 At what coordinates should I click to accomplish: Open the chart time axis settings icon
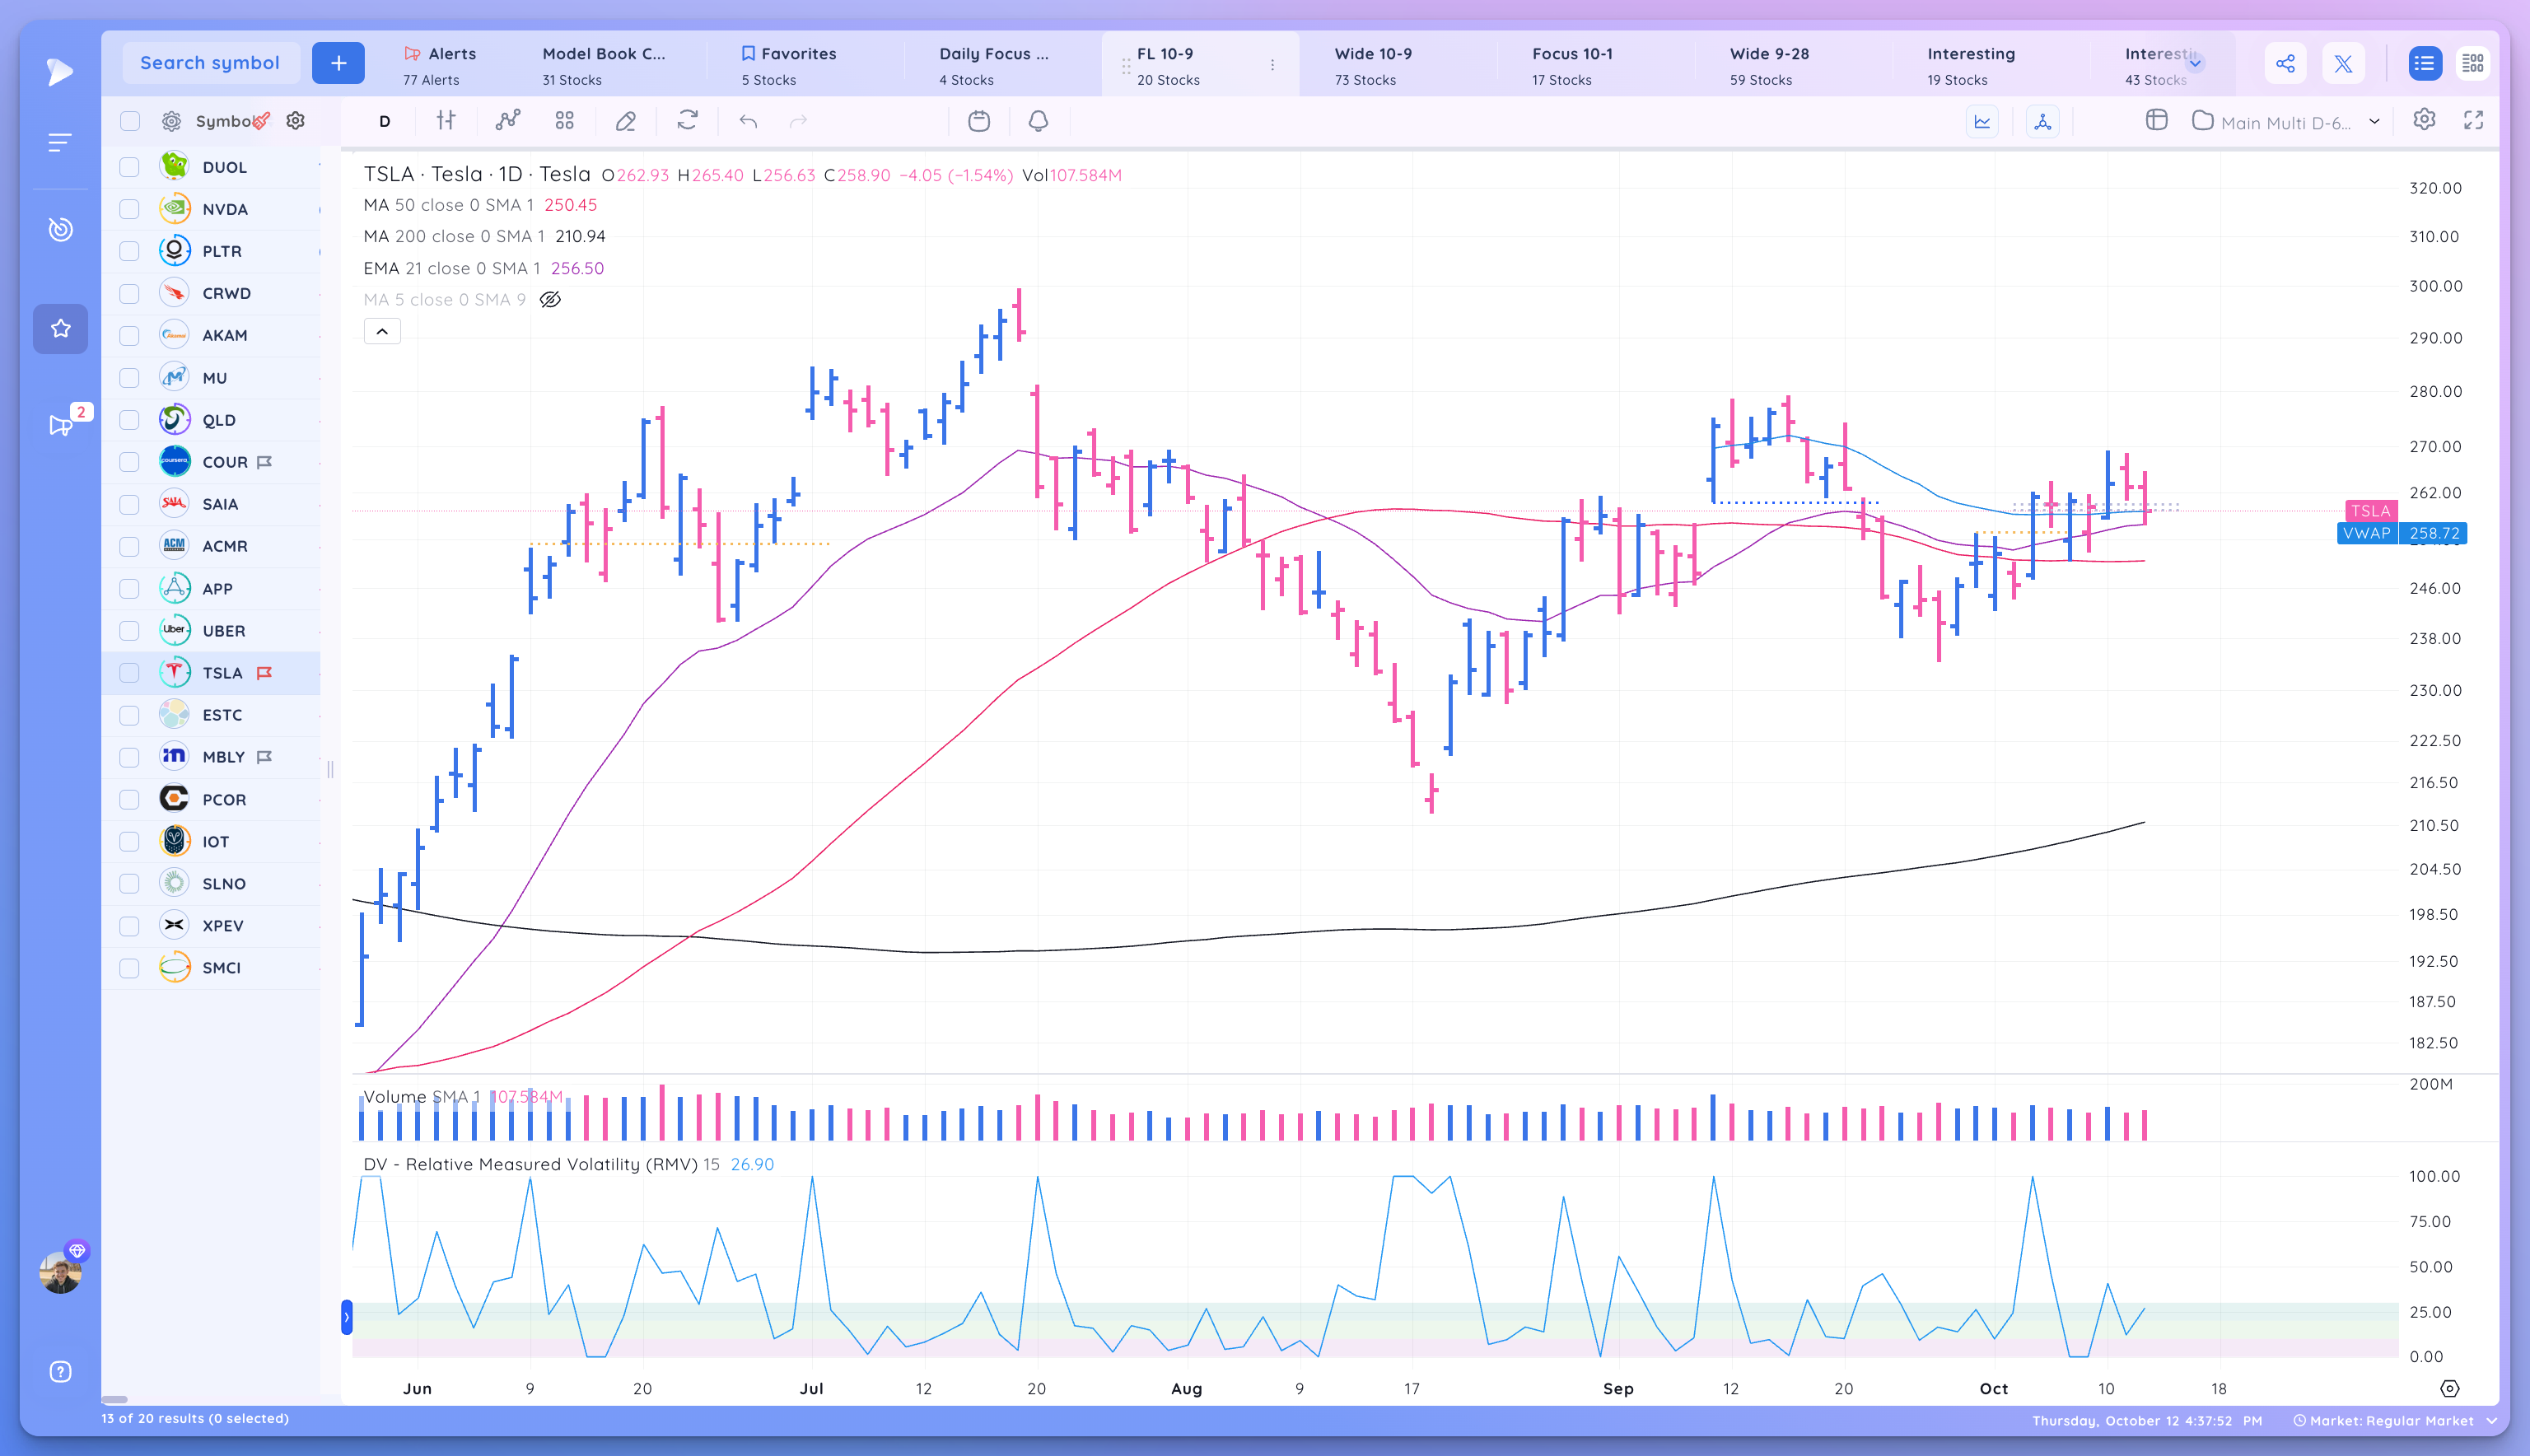point(2450,1389)
